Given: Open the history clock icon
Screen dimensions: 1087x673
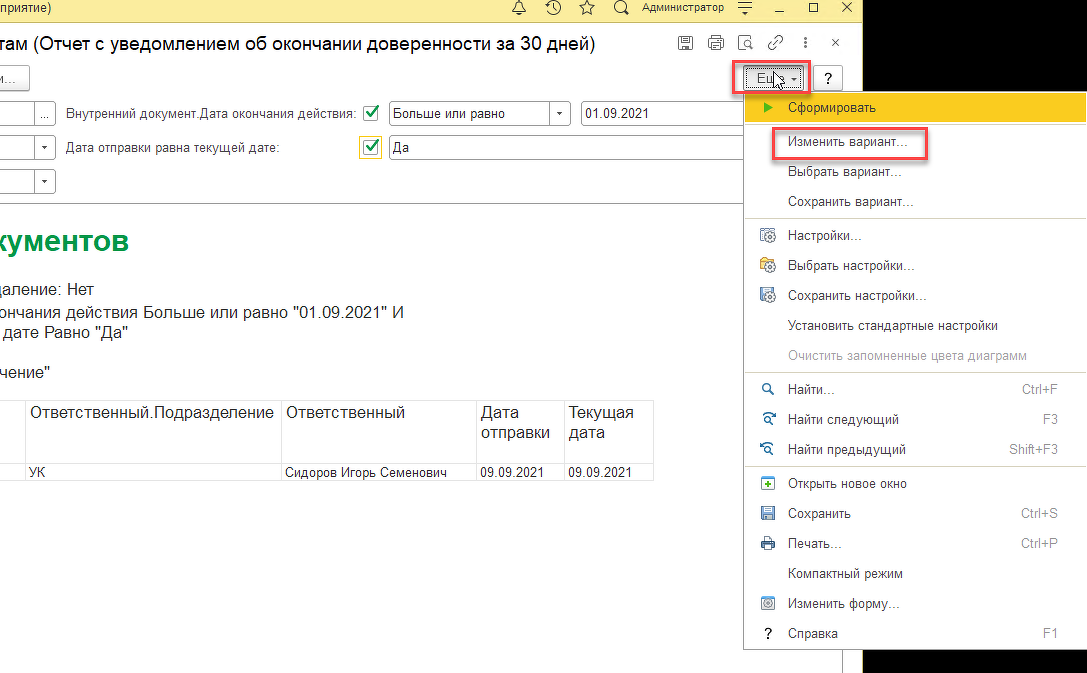Looking at the screenshot, I should pos(553,8).
